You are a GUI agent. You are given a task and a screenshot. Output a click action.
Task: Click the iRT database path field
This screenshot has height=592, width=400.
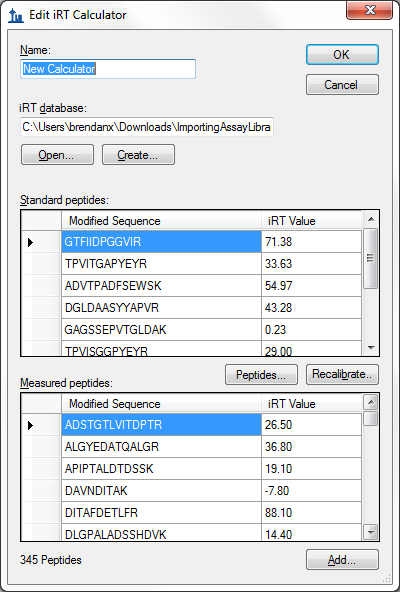click(147, 127)
